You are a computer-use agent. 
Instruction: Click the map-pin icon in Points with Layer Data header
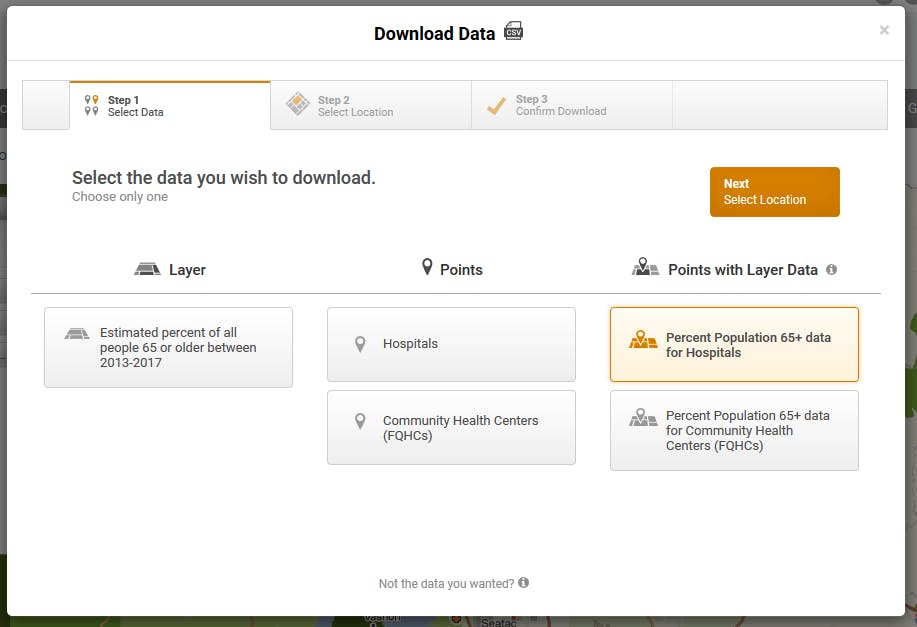[645, 267]
